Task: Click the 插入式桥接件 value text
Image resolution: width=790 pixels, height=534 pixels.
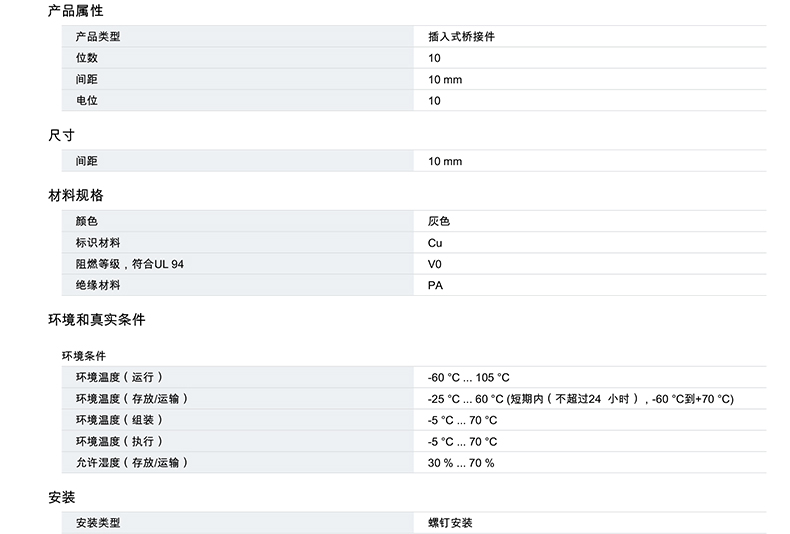Action: (461, 37)
